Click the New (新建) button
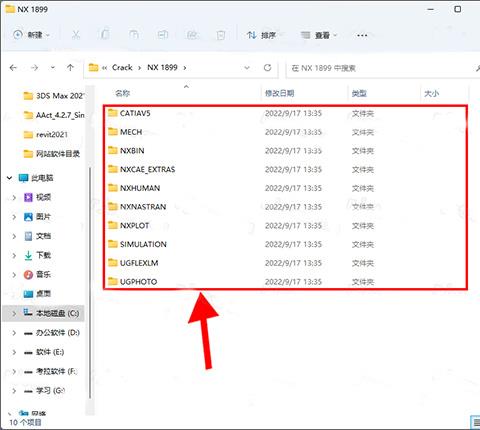The width and height of the screenshot is (480, 430). 31,35
